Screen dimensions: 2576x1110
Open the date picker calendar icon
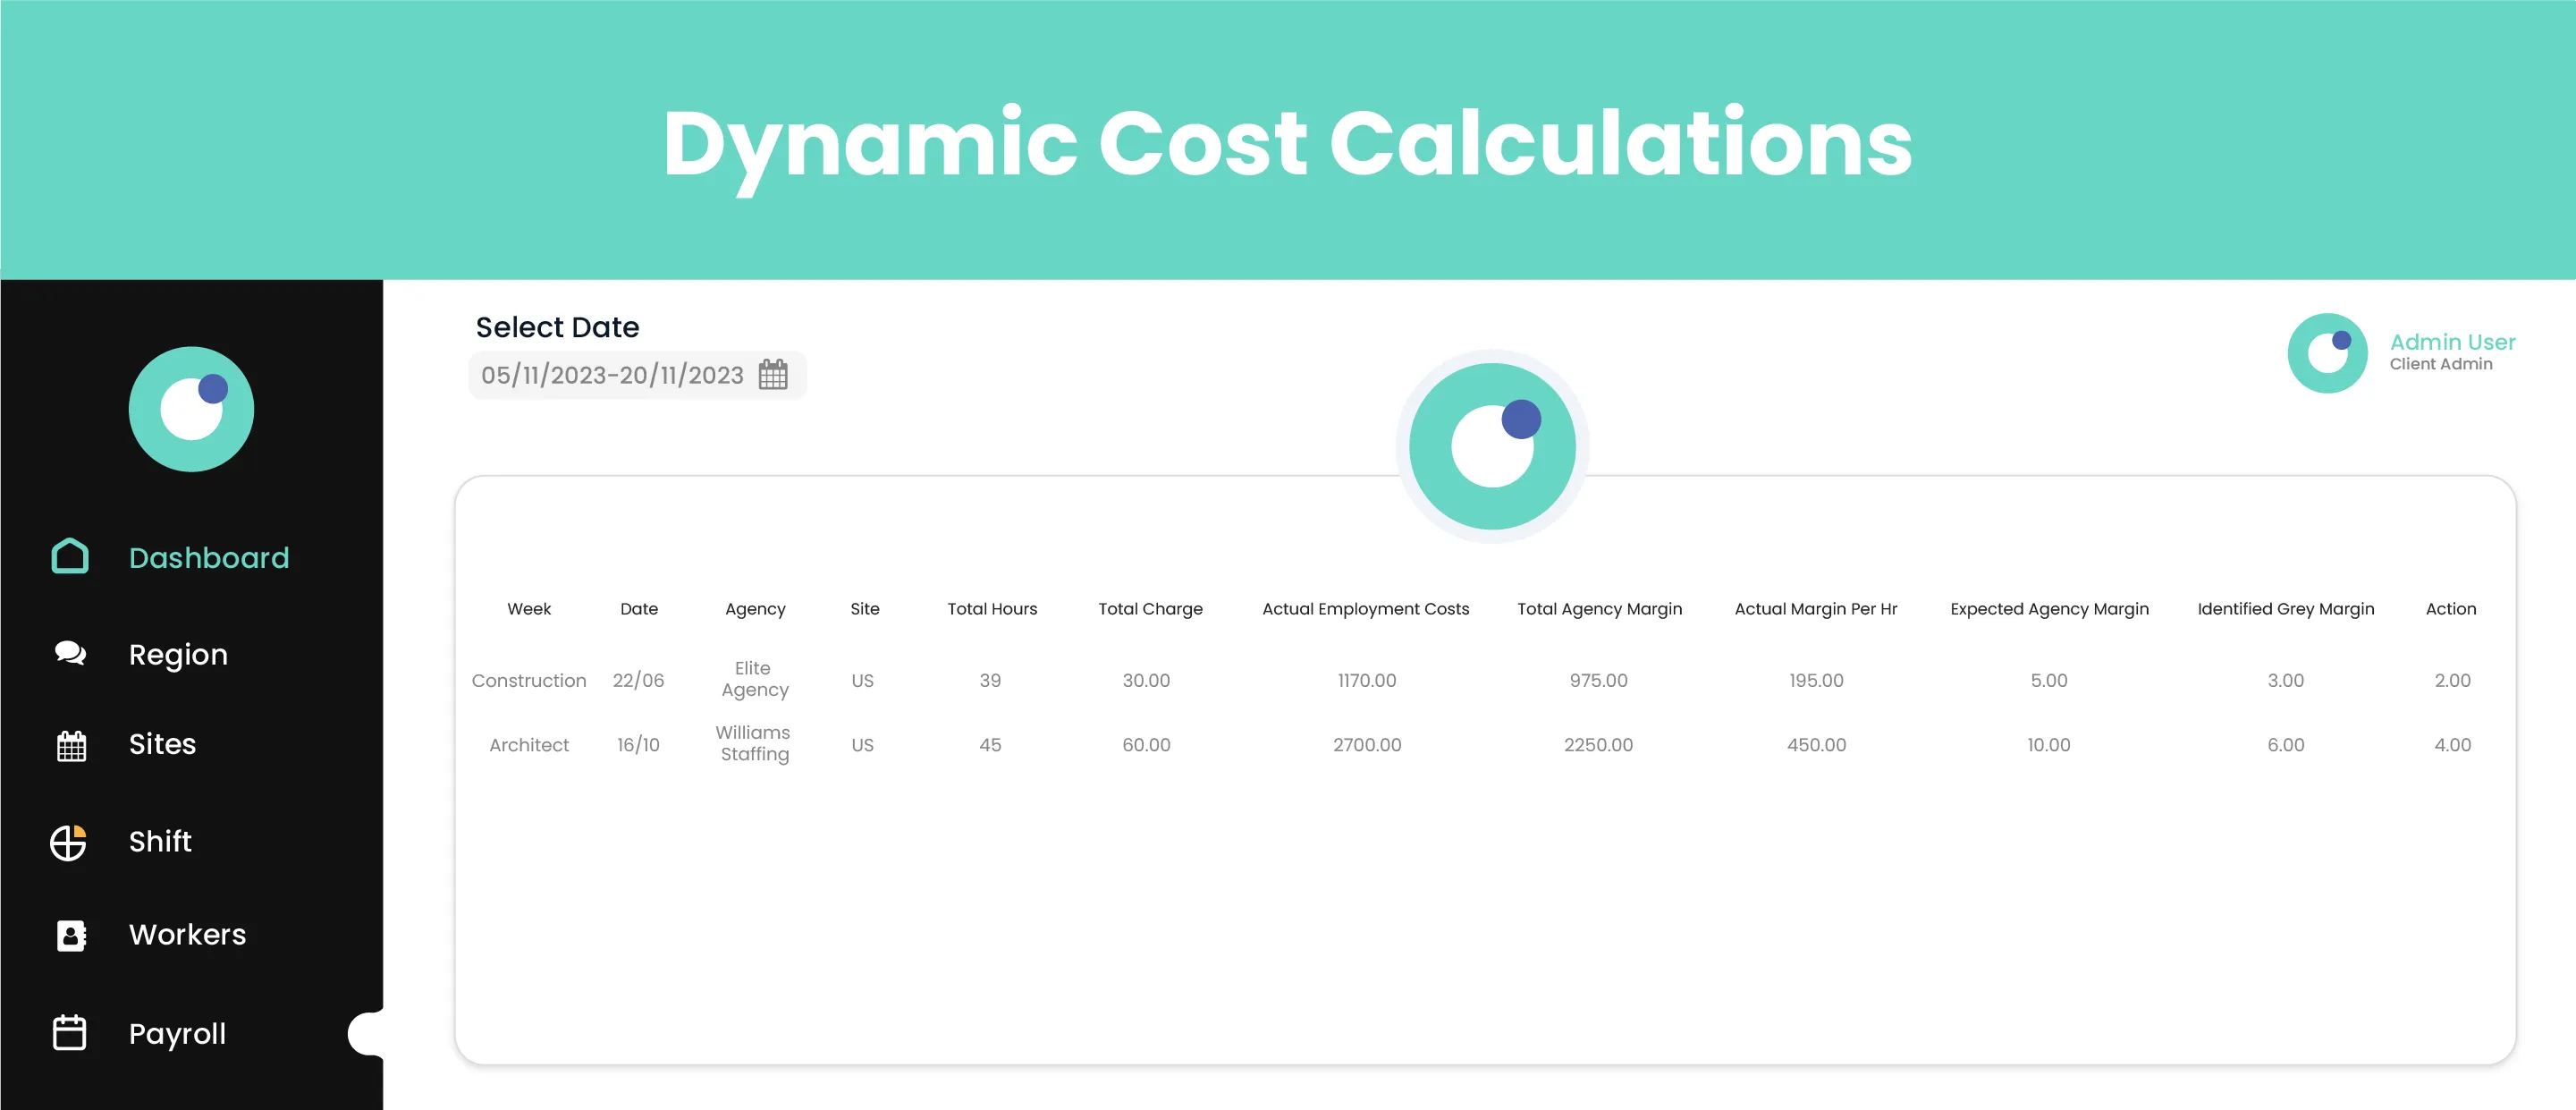(772, 375)
